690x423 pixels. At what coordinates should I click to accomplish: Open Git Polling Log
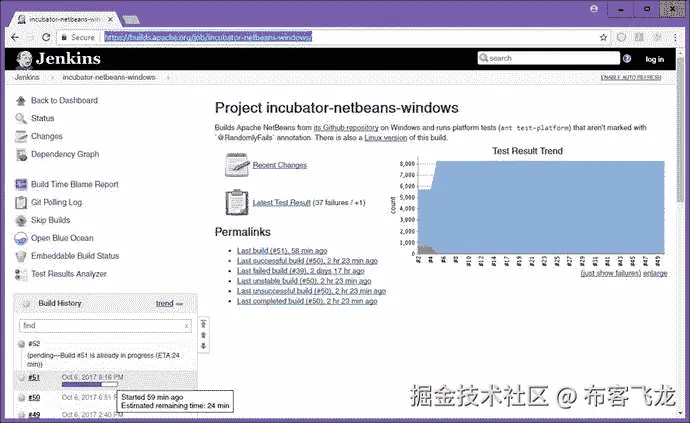(x=56, y=202)
